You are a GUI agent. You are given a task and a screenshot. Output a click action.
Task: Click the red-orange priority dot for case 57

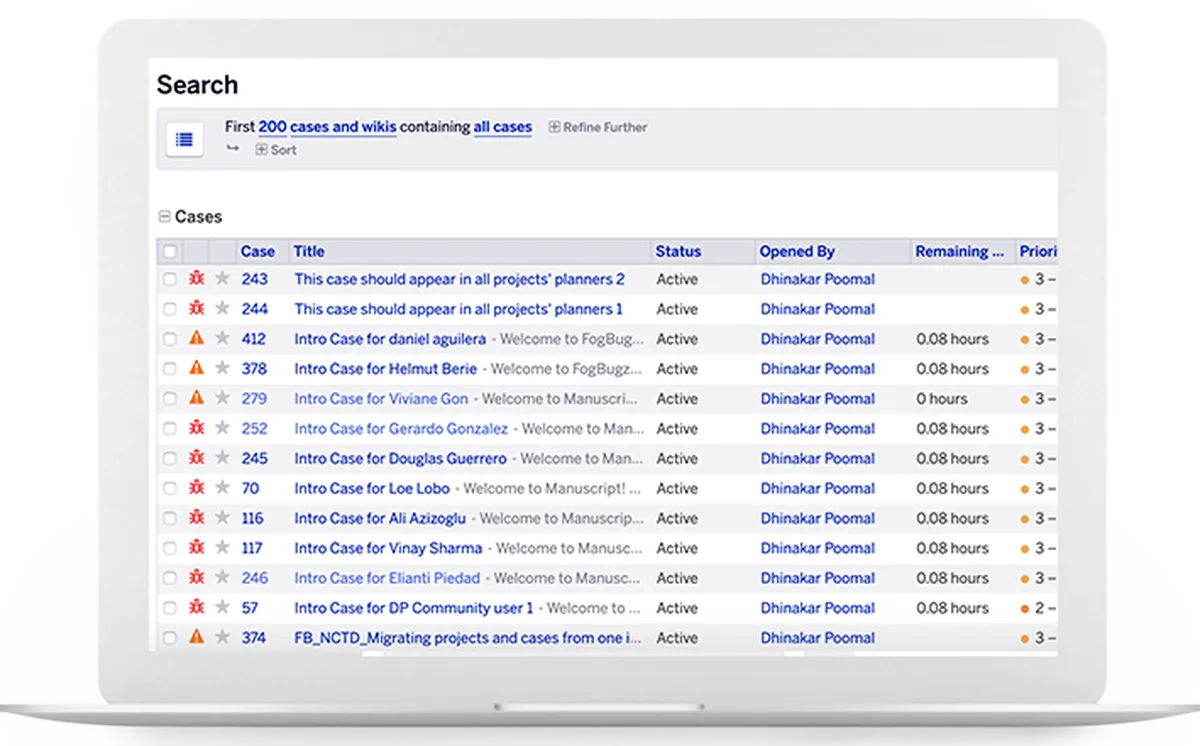(x=1025, y=608)
